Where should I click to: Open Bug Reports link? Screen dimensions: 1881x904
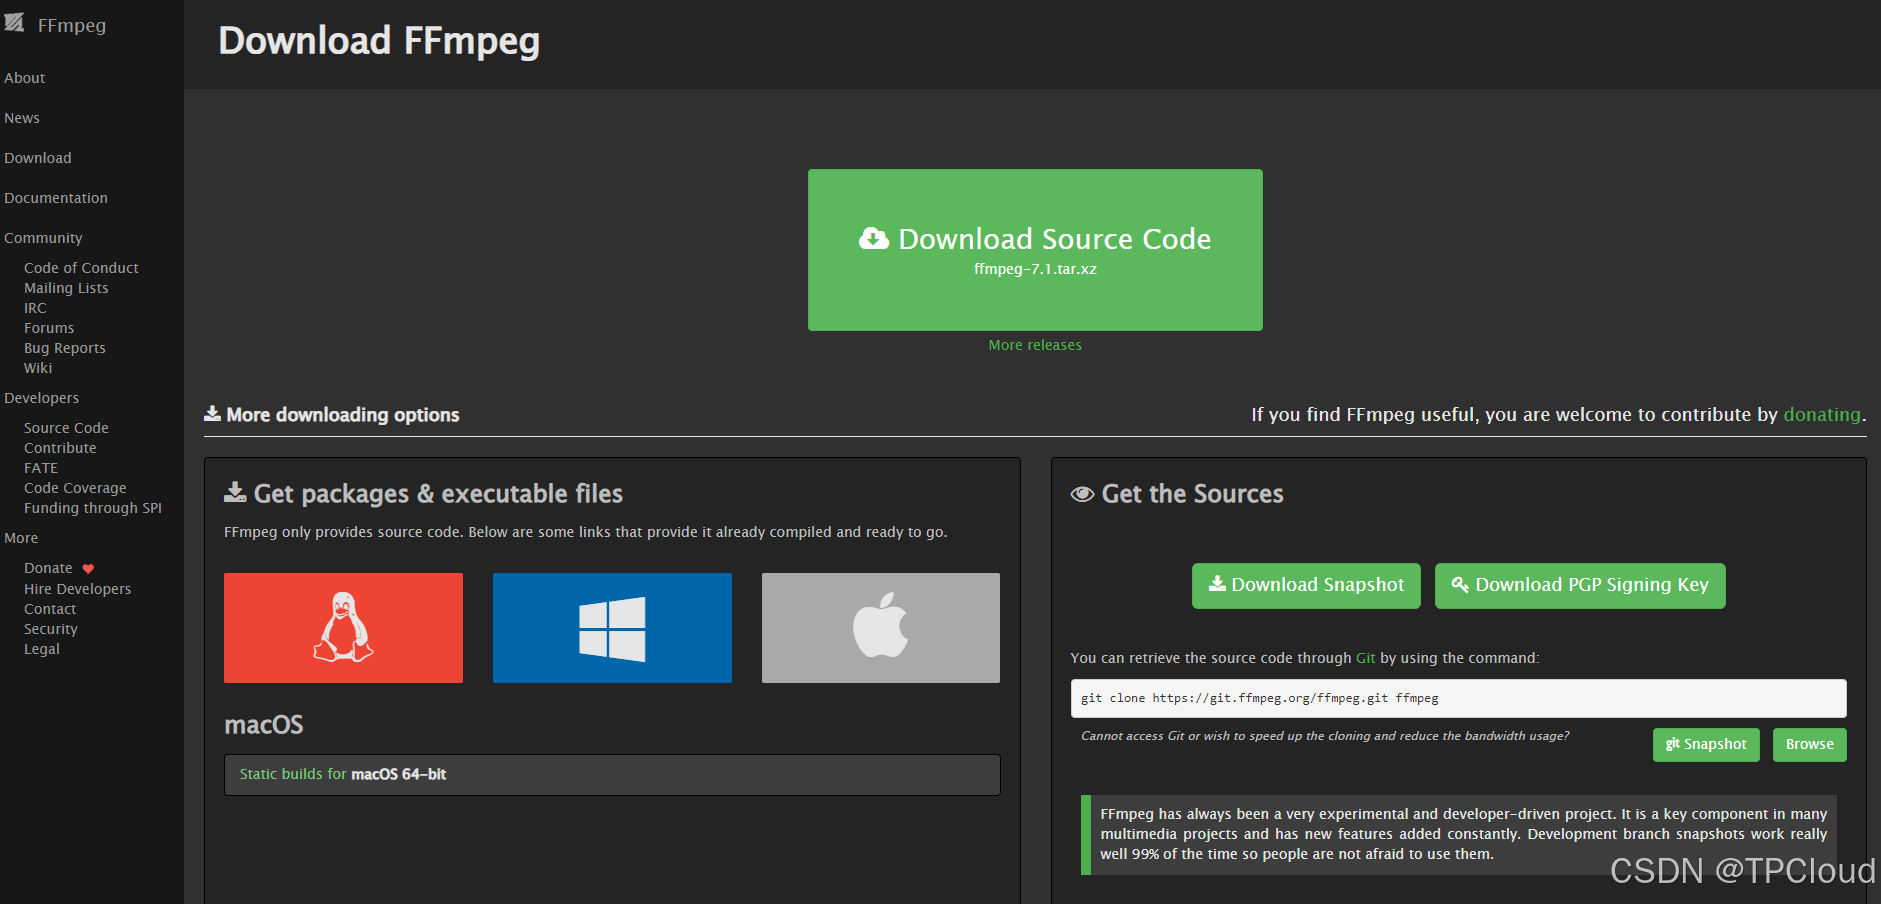click(65, 348)
